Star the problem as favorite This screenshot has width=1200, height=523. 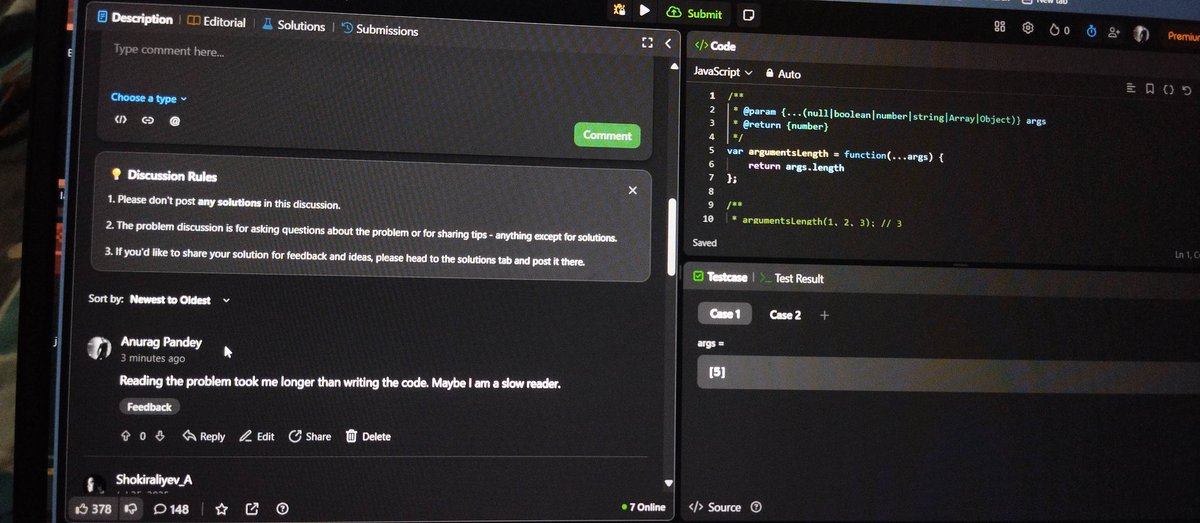[x=221, y=509]
